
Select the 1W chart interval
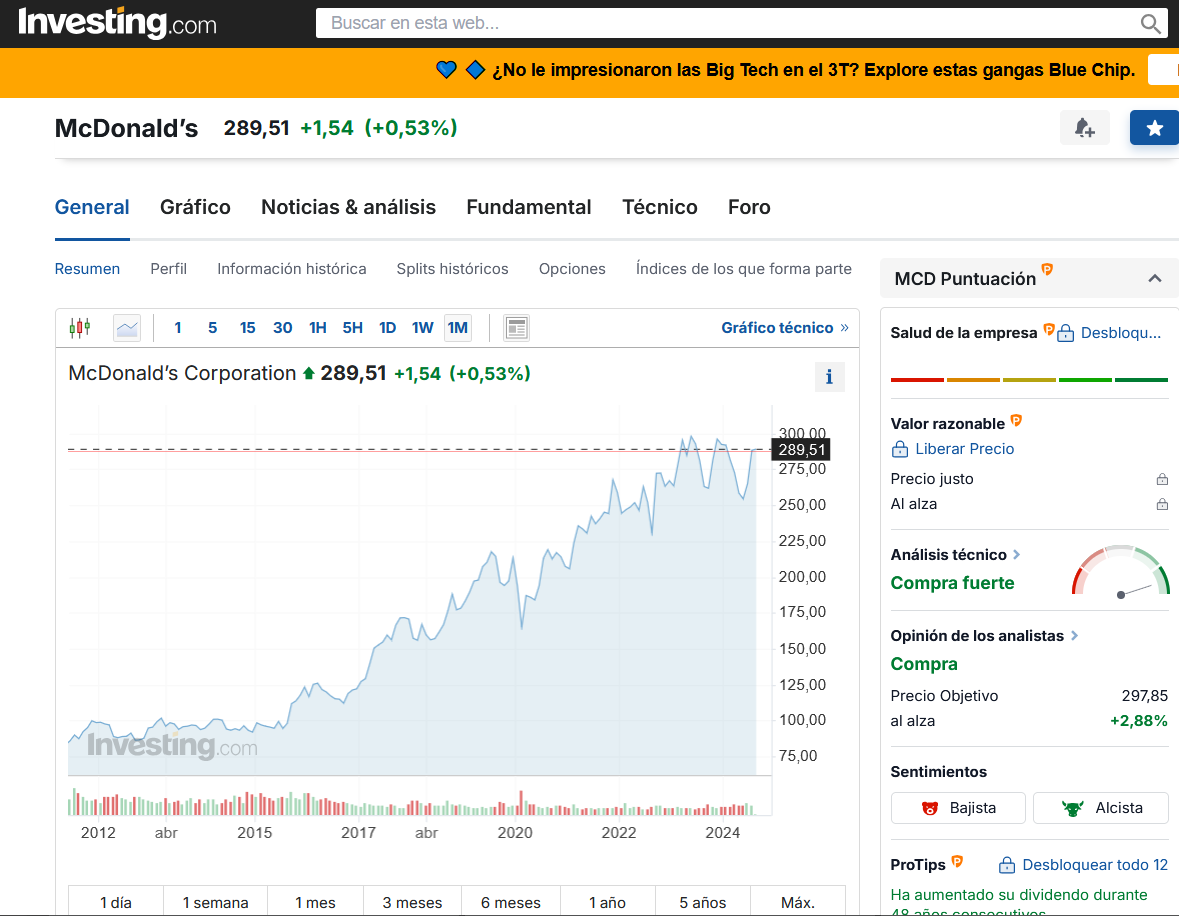[x=423, y=328]
